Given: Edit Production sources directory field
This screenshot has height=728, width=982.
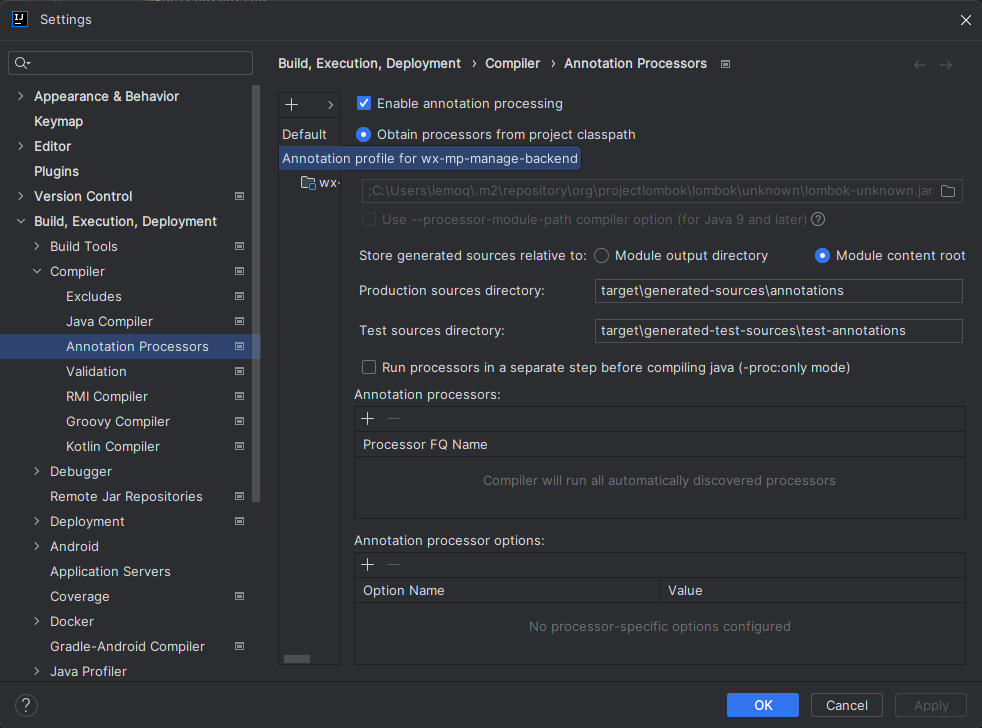Looking at the screenshot, I should point(778,291).
